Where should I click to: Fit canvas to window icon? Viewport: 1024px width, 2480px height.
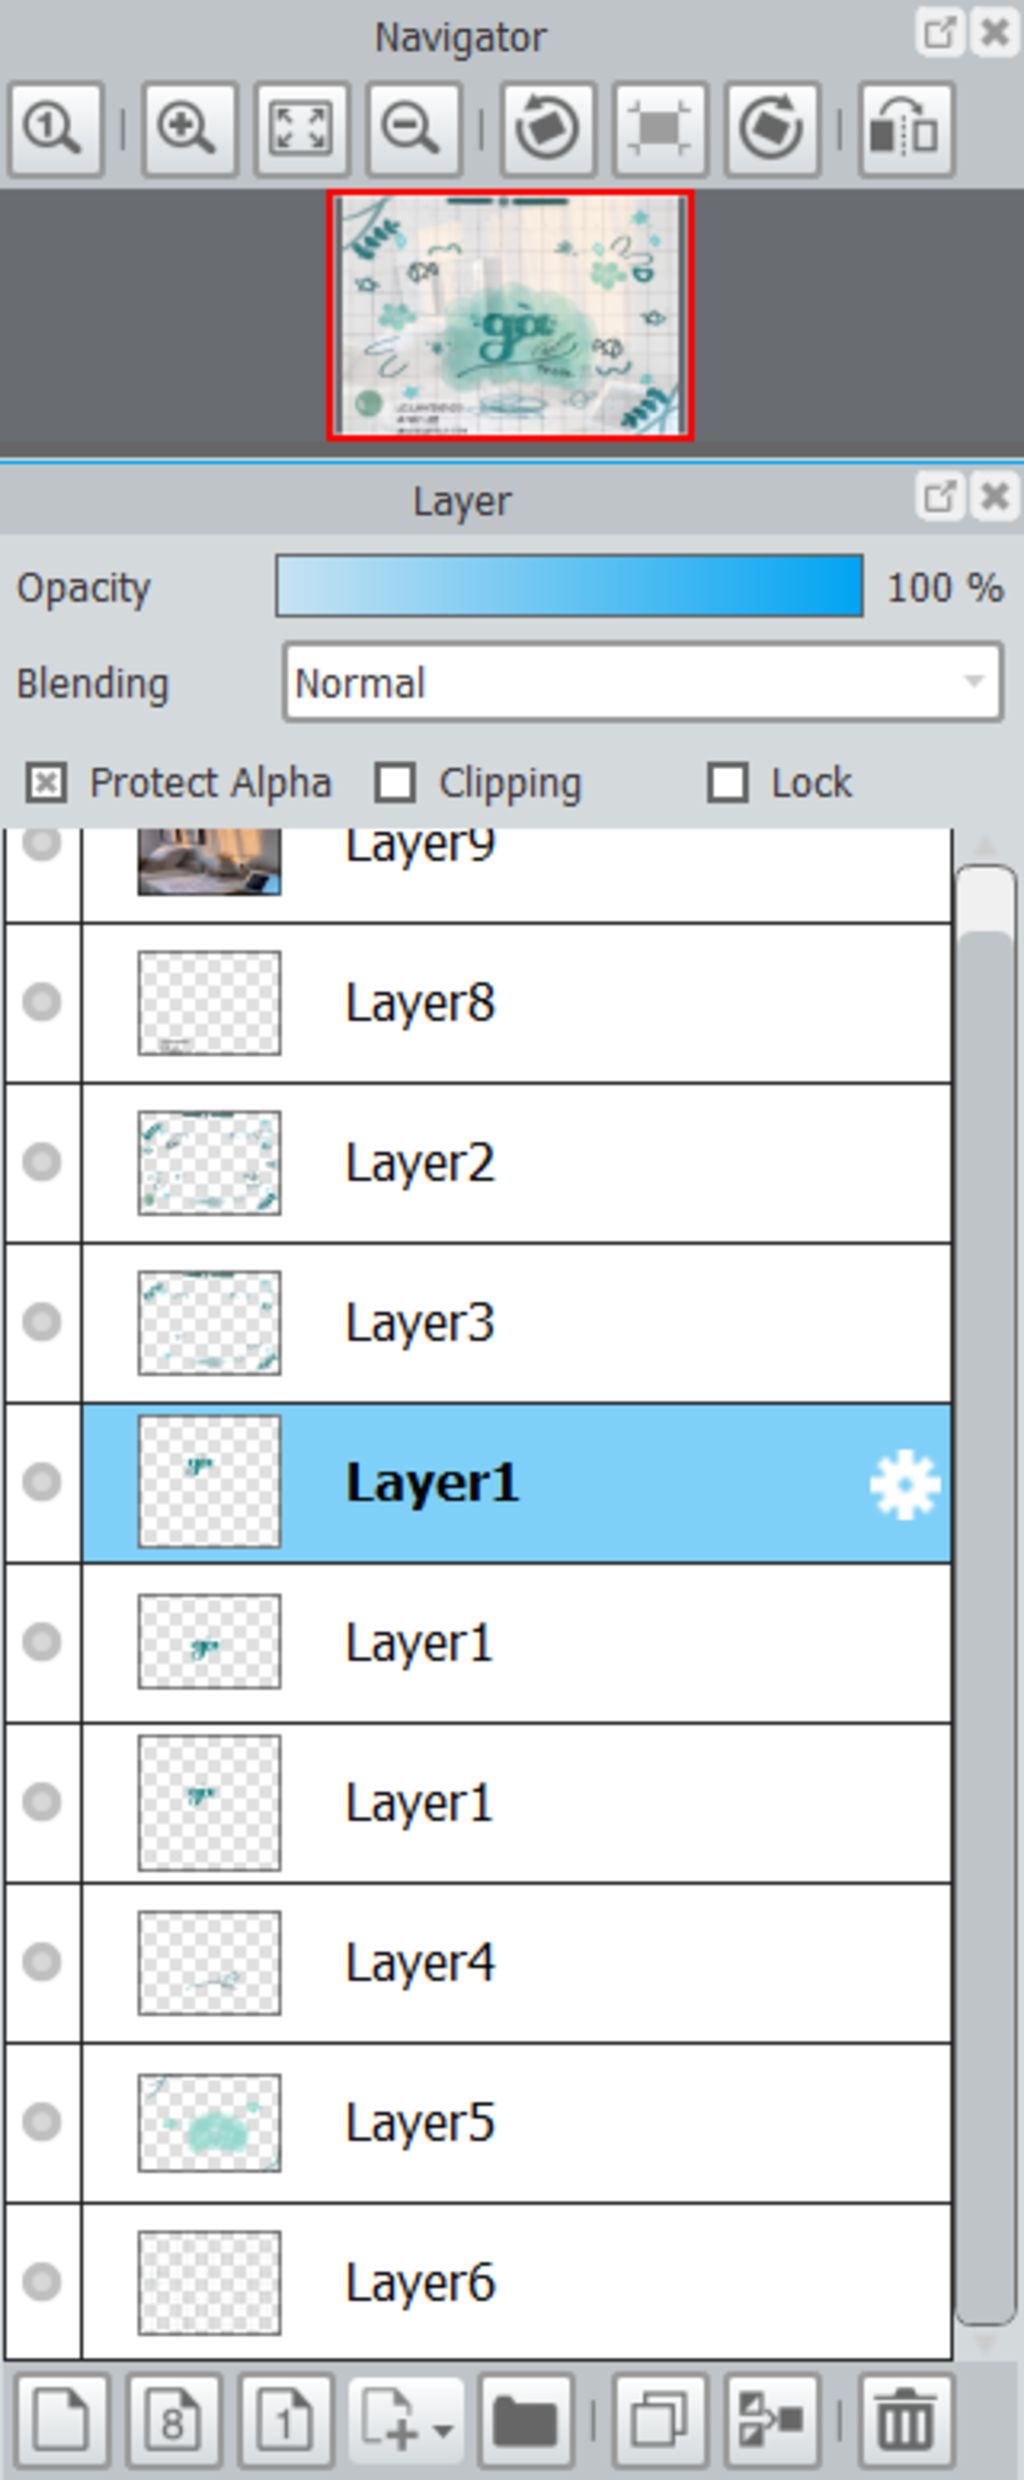301,130
